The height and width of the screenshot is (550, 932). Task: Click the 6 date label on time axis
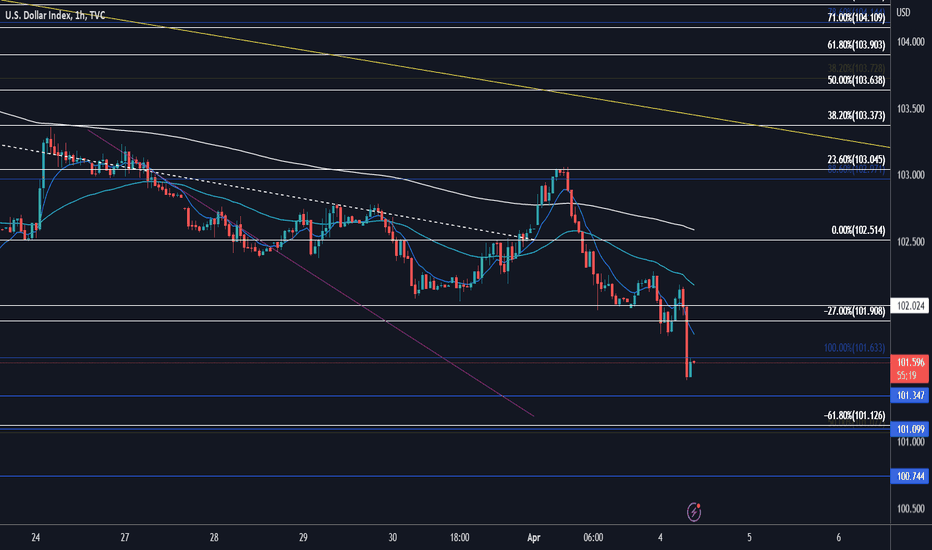pos(839,538)
